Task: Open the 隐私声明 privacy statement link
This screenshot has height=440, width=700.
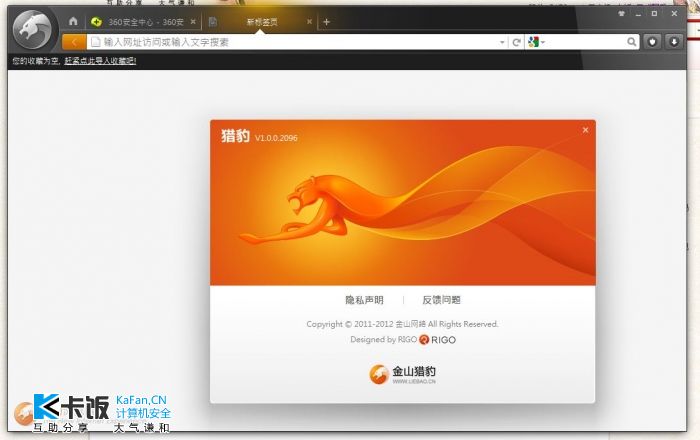Action: [364, 300]
